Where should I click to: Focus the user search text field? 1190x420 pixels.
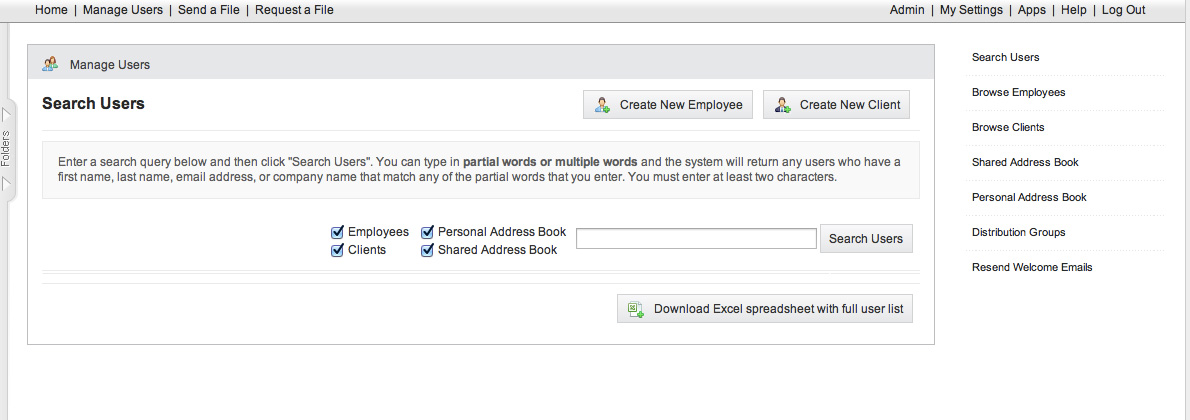tap(696, 238)
